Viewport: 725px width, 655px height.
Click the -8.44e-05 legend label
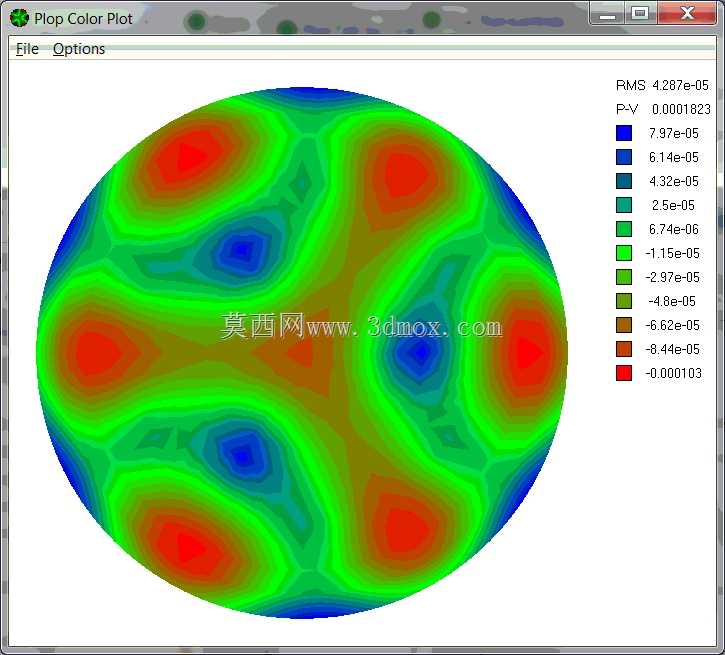673,349
